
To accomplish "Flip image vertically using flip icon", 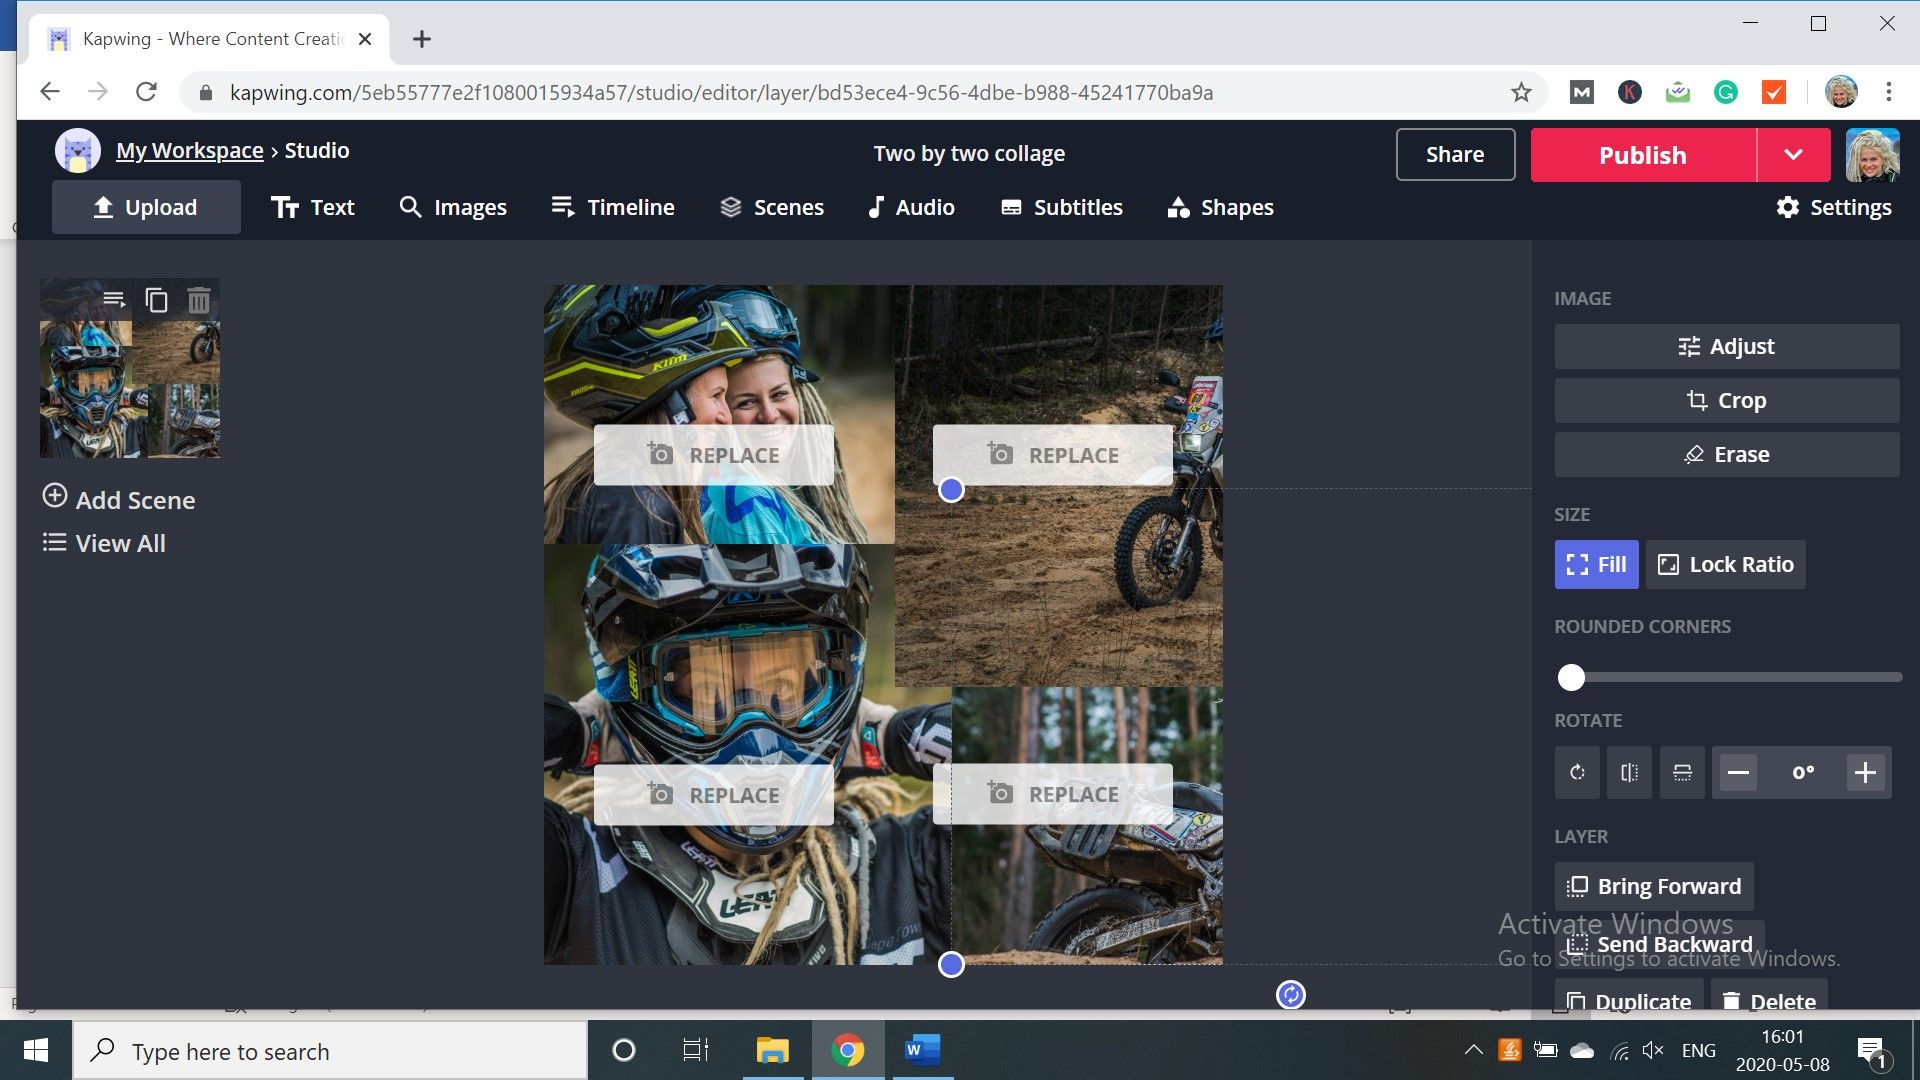I will (x=1682, y=772).
